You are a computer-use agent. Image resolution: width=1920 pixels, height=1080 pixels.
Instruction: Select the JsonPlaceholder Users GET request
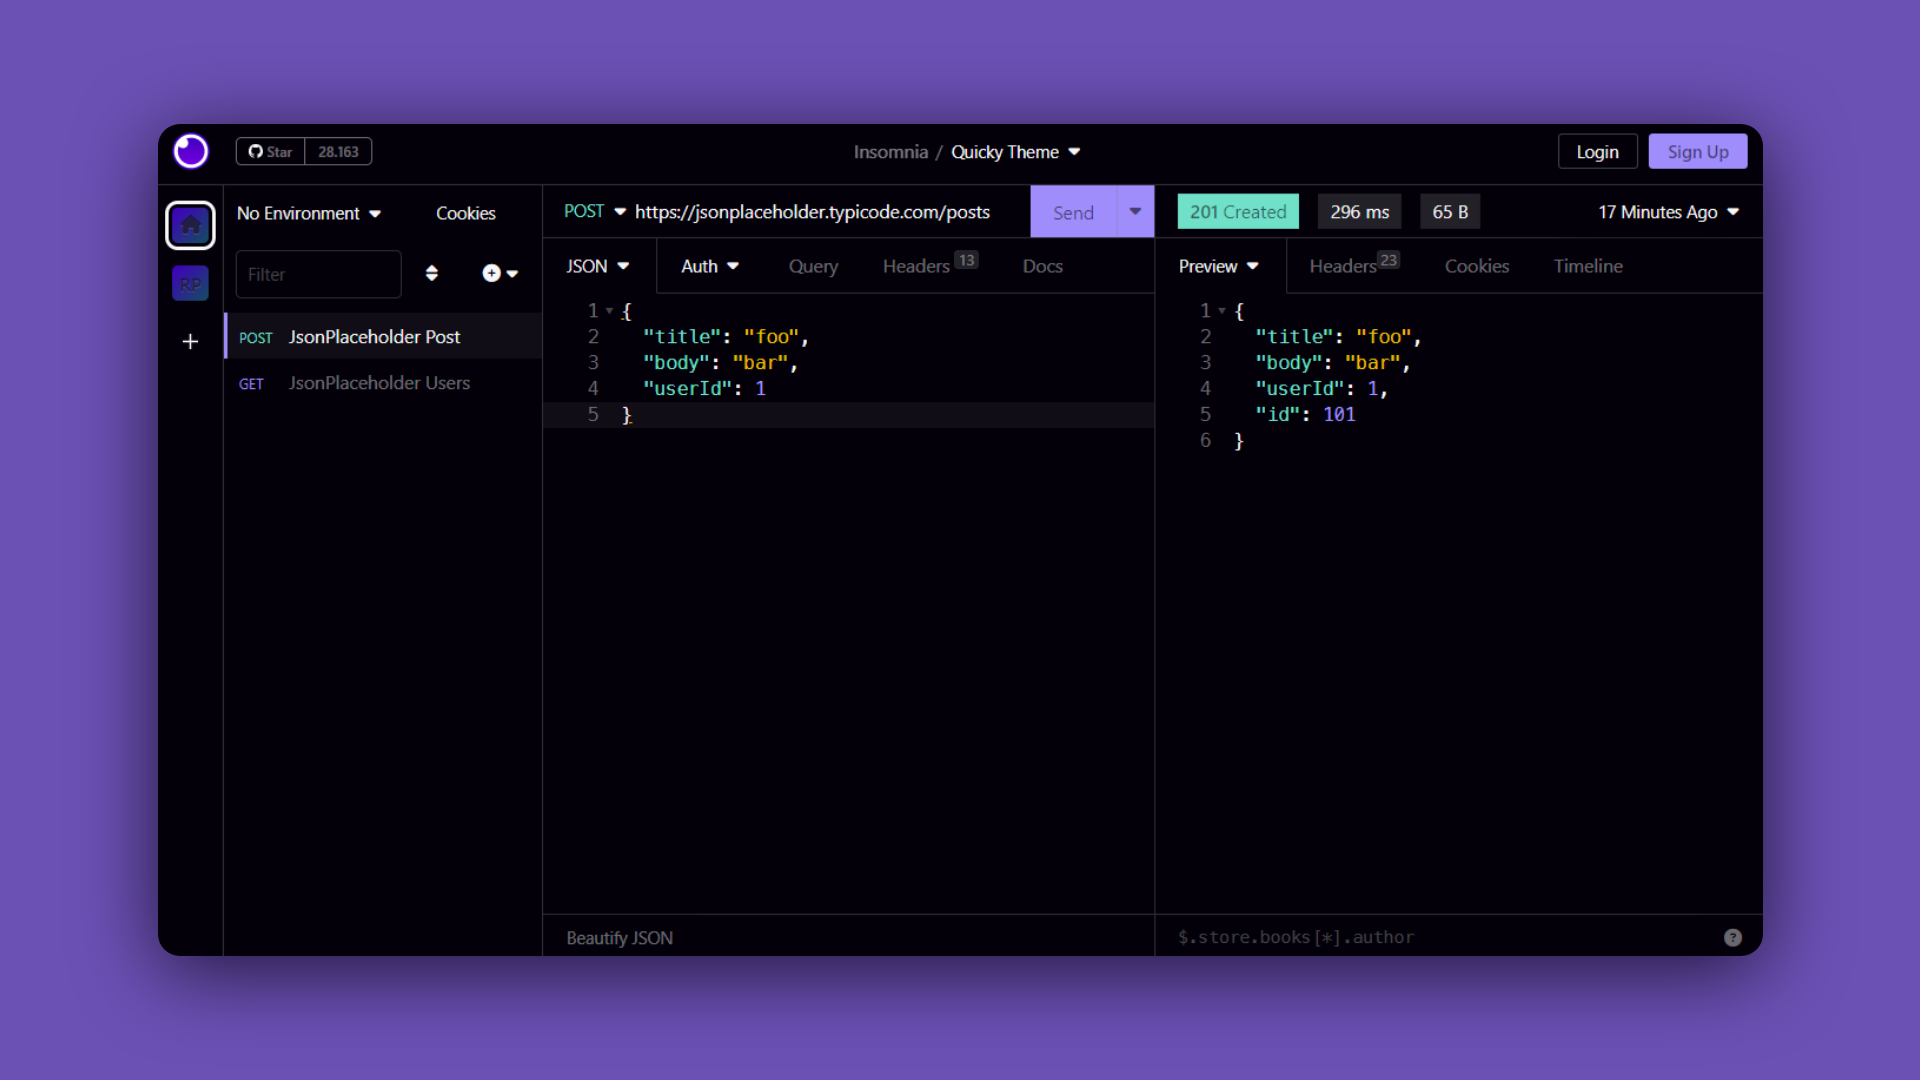coord(379,383)
